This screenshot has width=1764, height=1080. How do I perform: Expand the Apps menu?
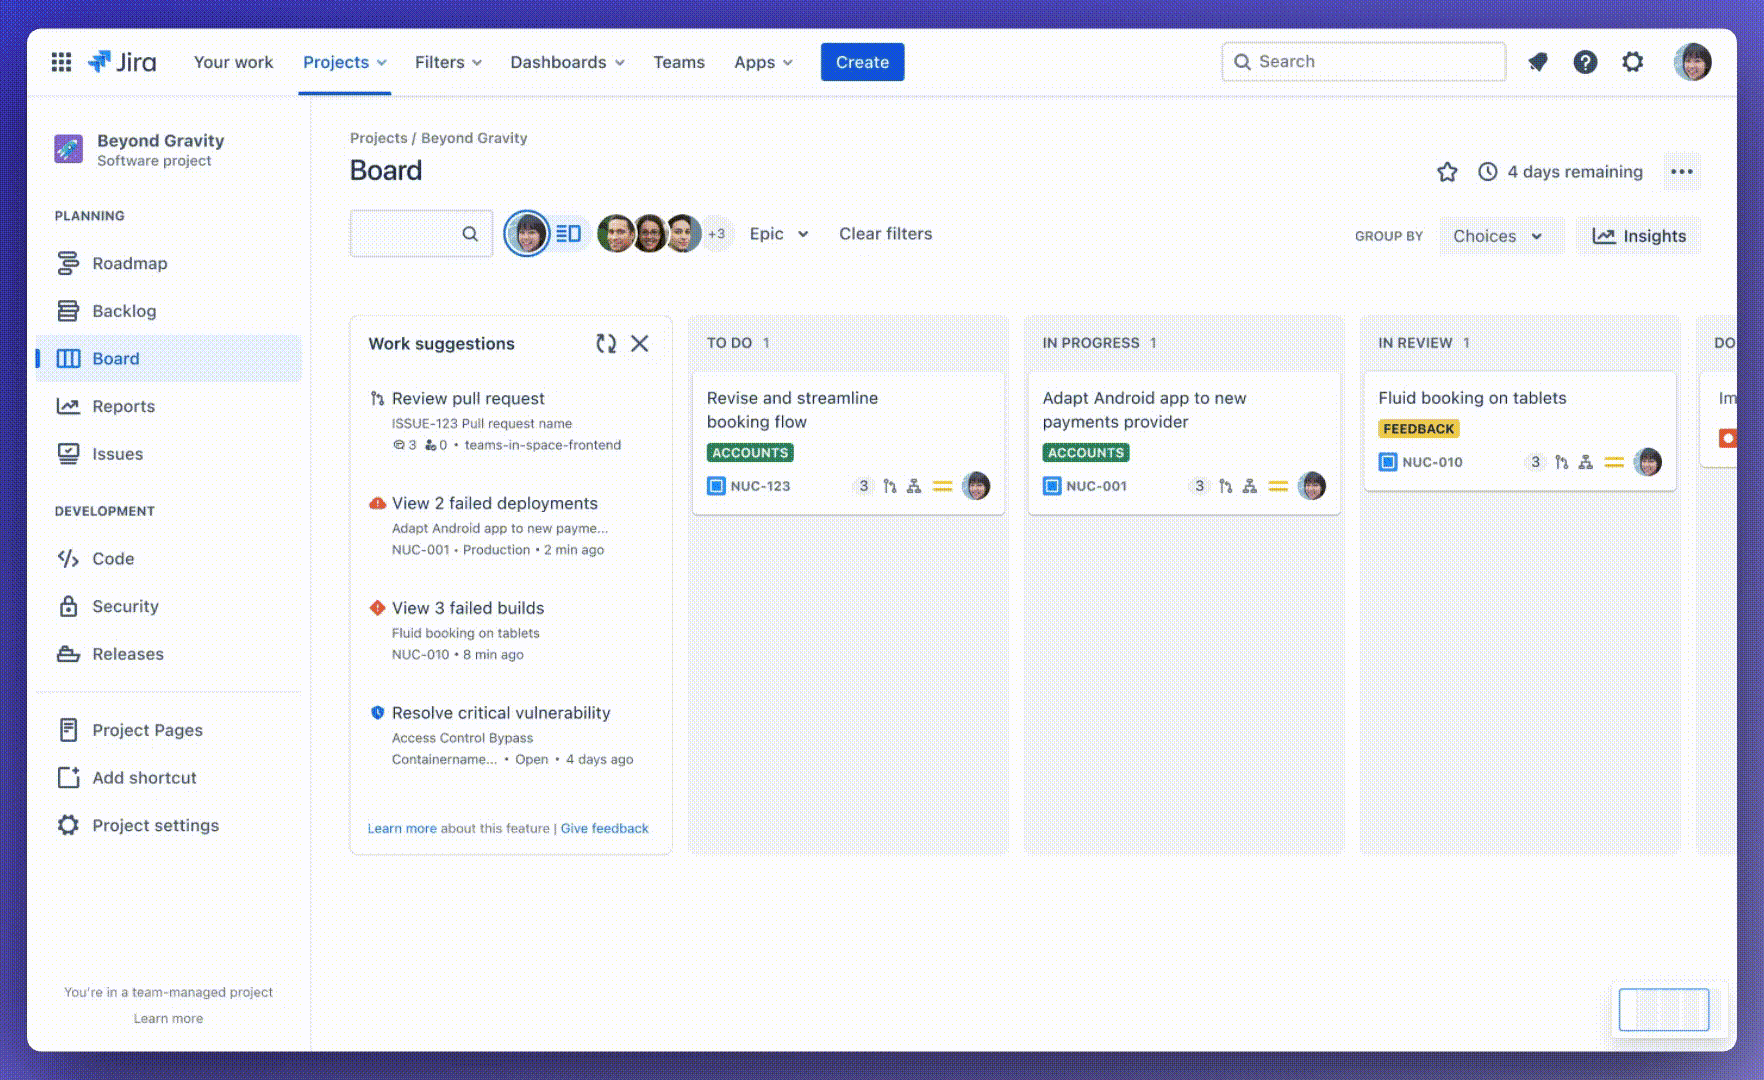click(x=763, y=62)
